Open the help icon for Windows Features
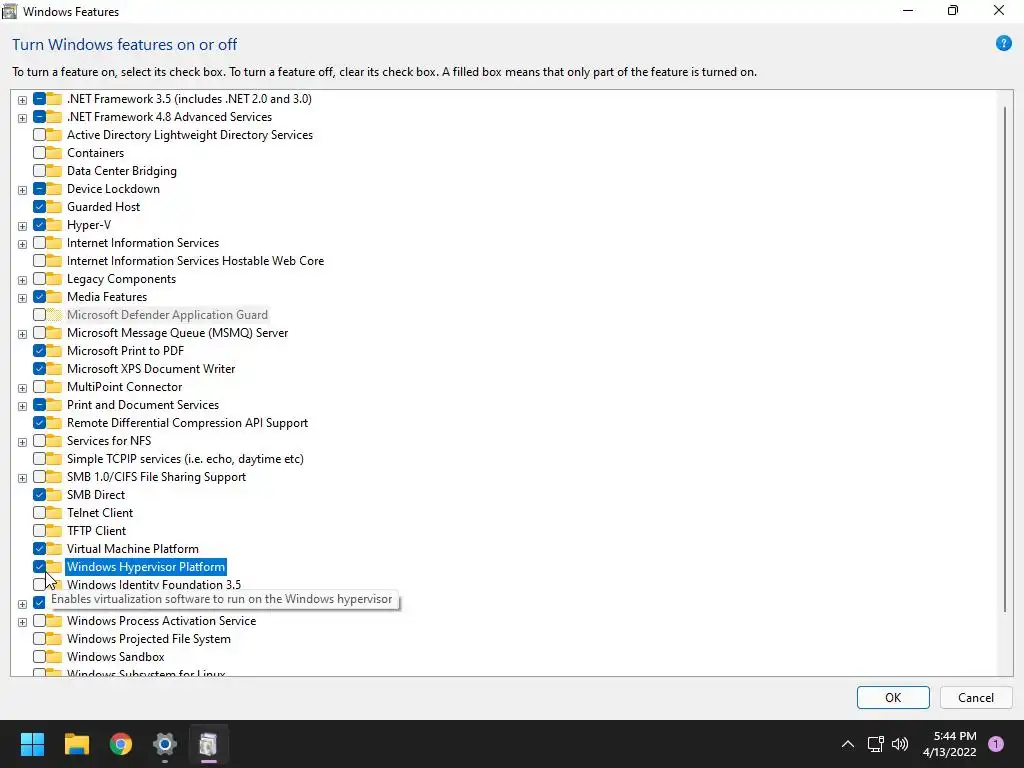The image size is (1024, 768). (1003, 44)
